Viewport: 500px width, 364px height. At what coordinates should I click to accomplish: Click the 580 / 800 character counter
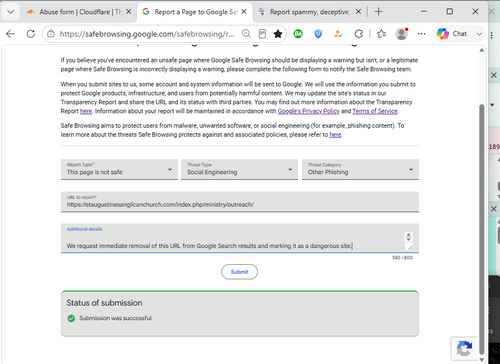point(402,258)
